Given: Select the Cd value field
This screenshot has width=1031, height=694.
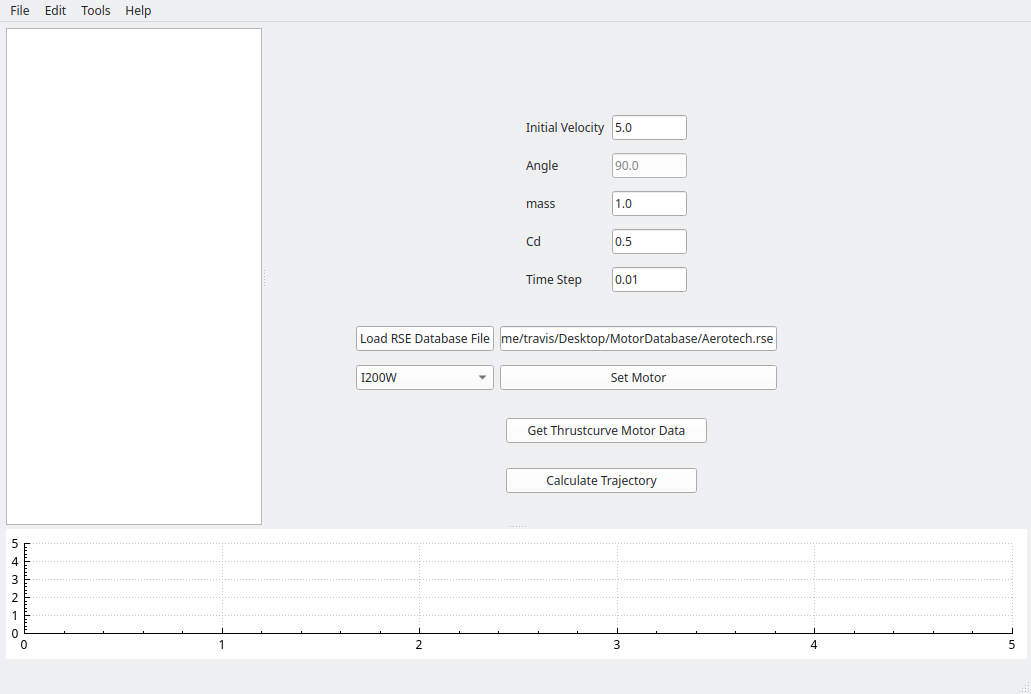Looking at the screenshot, I should (649, 242).
